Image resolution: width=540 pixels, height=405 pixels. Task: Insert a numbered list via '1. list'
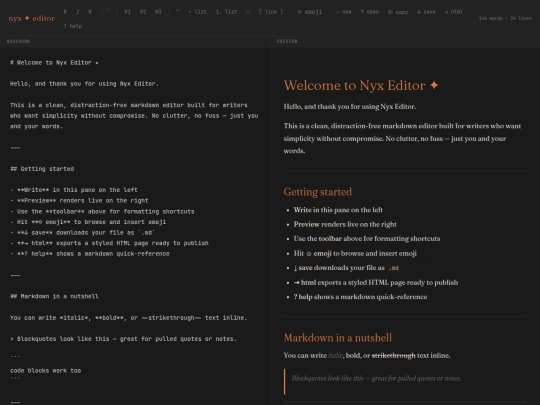tap(226, 12)
